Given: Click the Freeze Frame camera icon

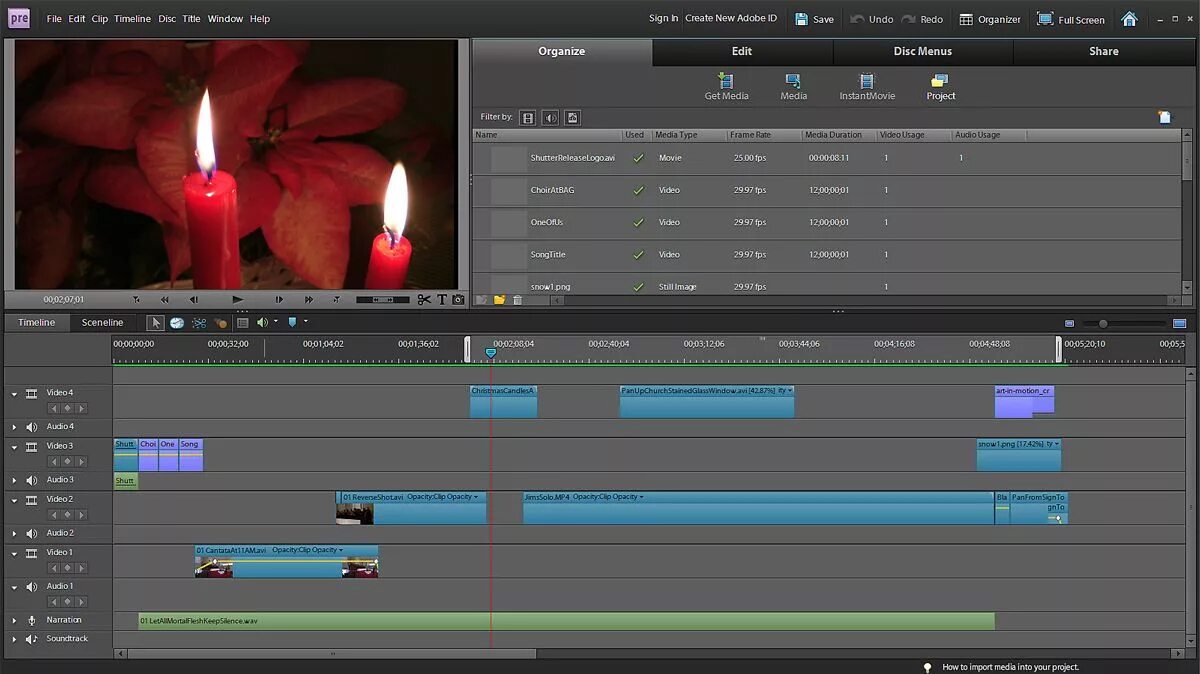Looking at the screenshot, I should [x=458, y=299].
